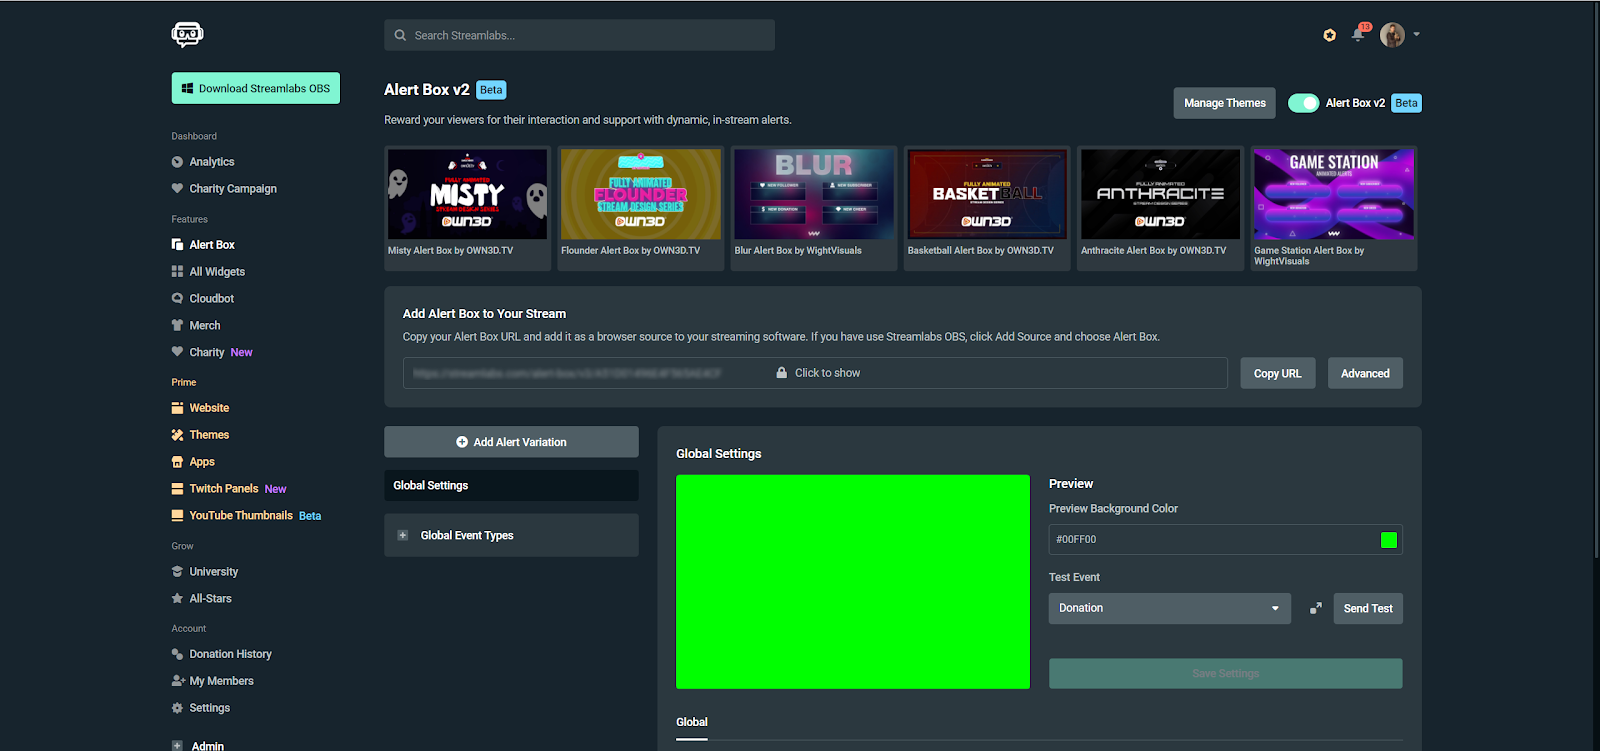Click the YouTube Thumbnails icon
Image resolution: width=1600 pixels, height=751 pixels.
click(177, 516)
